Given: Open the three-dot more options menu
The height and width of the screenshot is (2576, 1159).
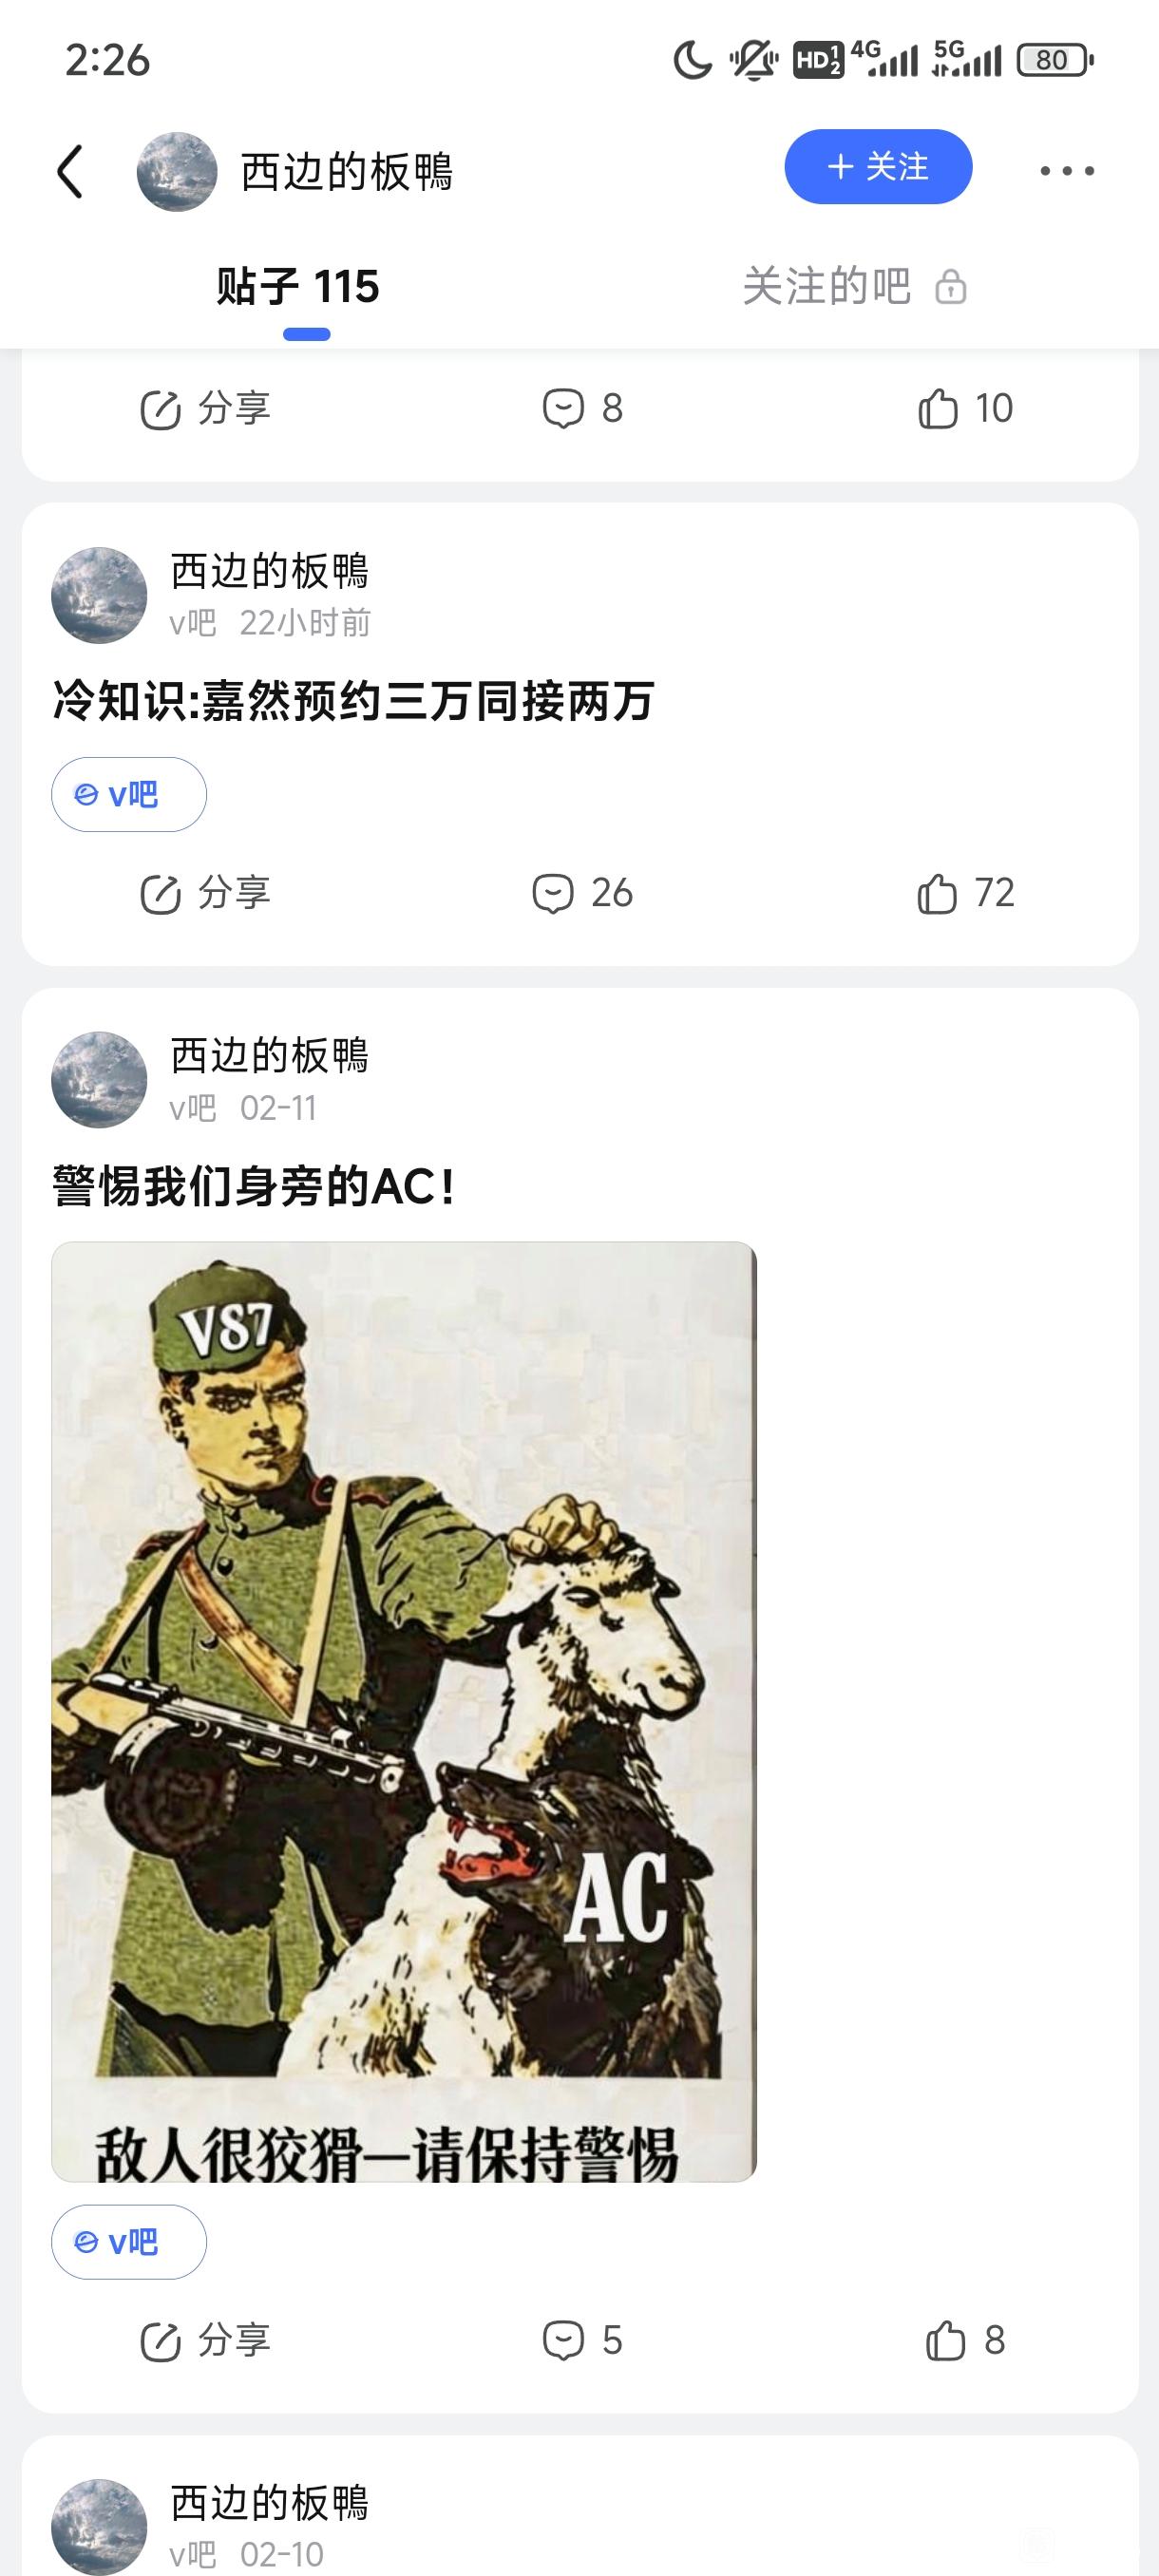Looking at the screenshot, I should (1067, 171).
